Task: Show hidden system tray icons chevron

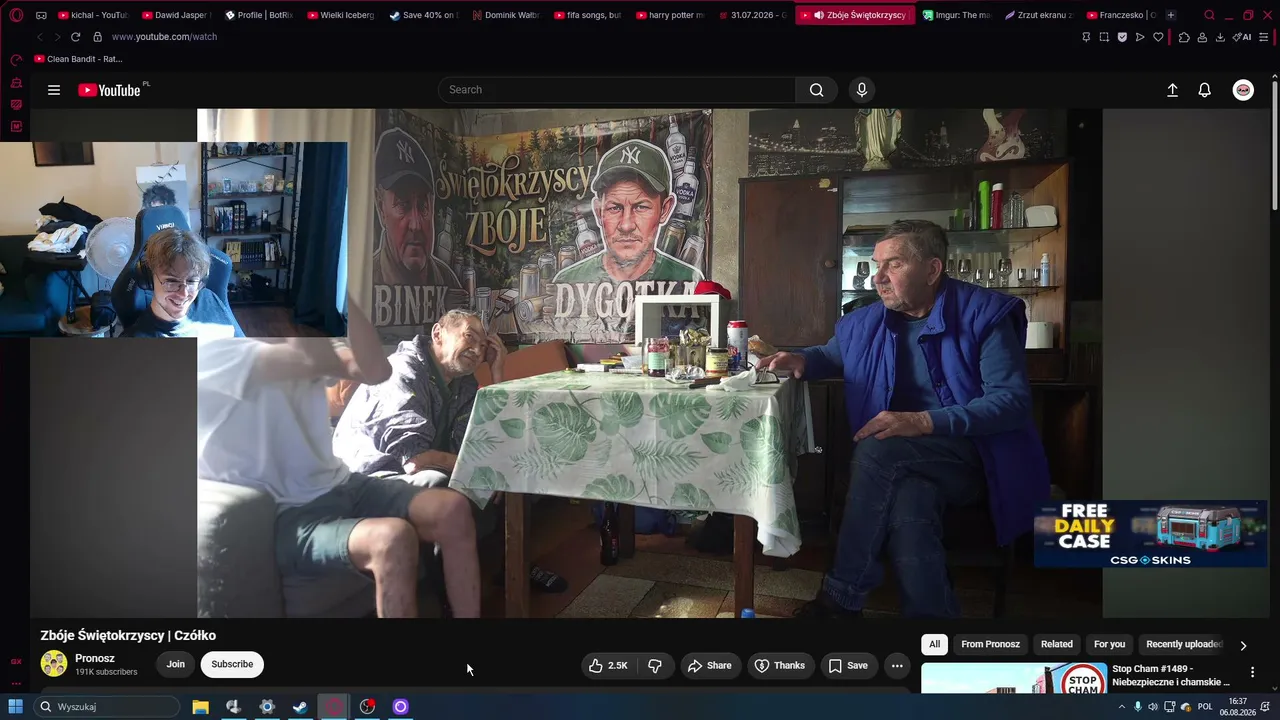Action: 1121,707
